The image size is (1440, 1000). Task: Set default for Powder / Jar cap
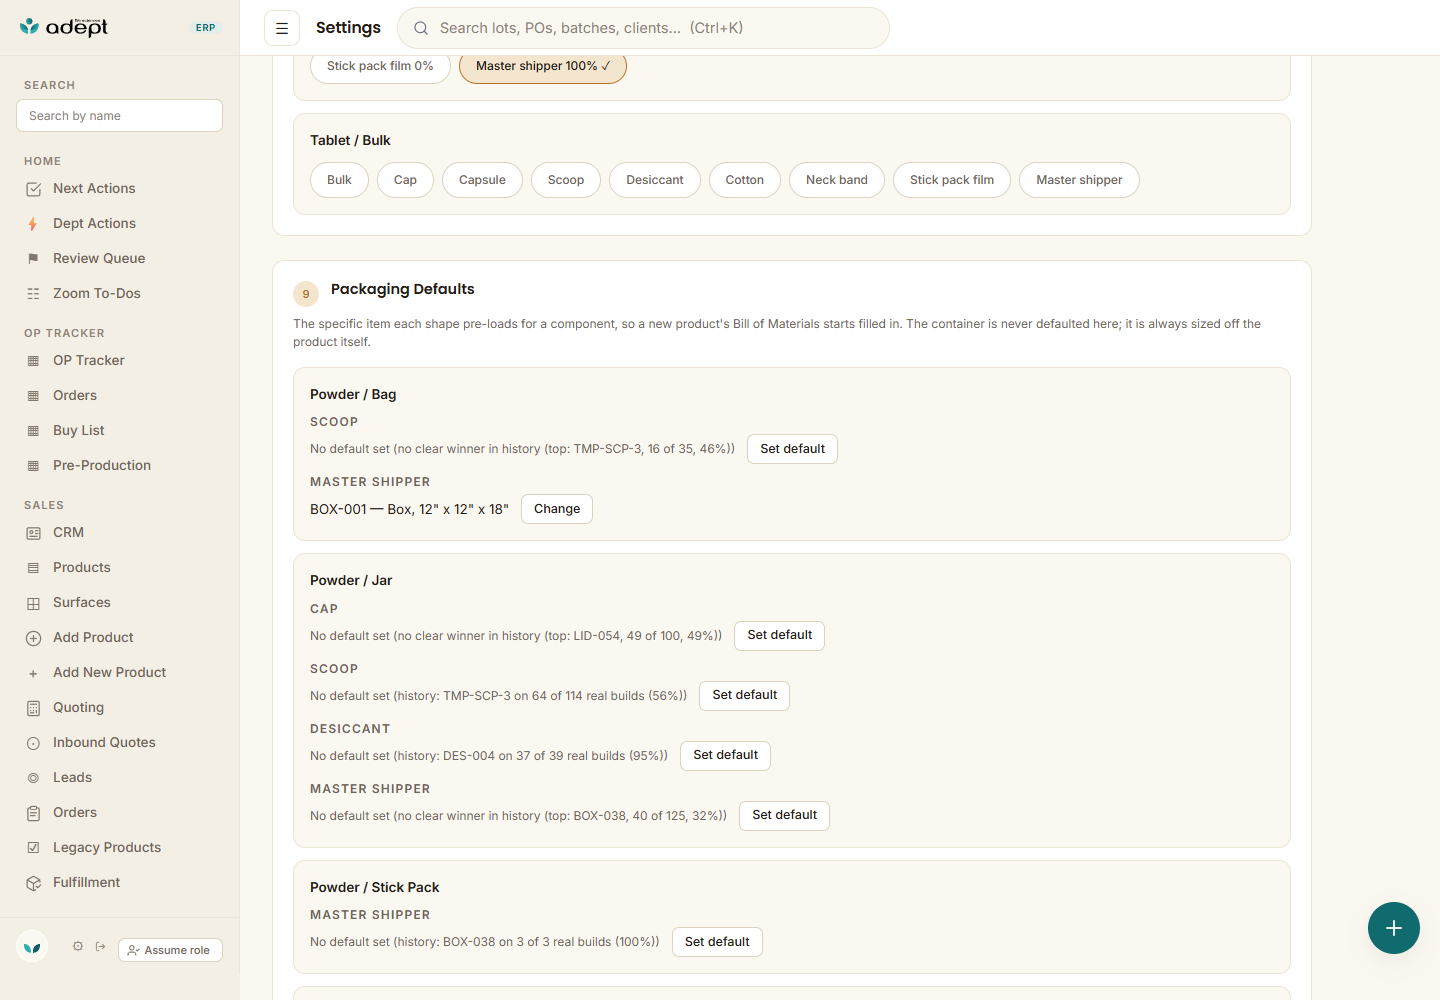click(x=779, y=636)
